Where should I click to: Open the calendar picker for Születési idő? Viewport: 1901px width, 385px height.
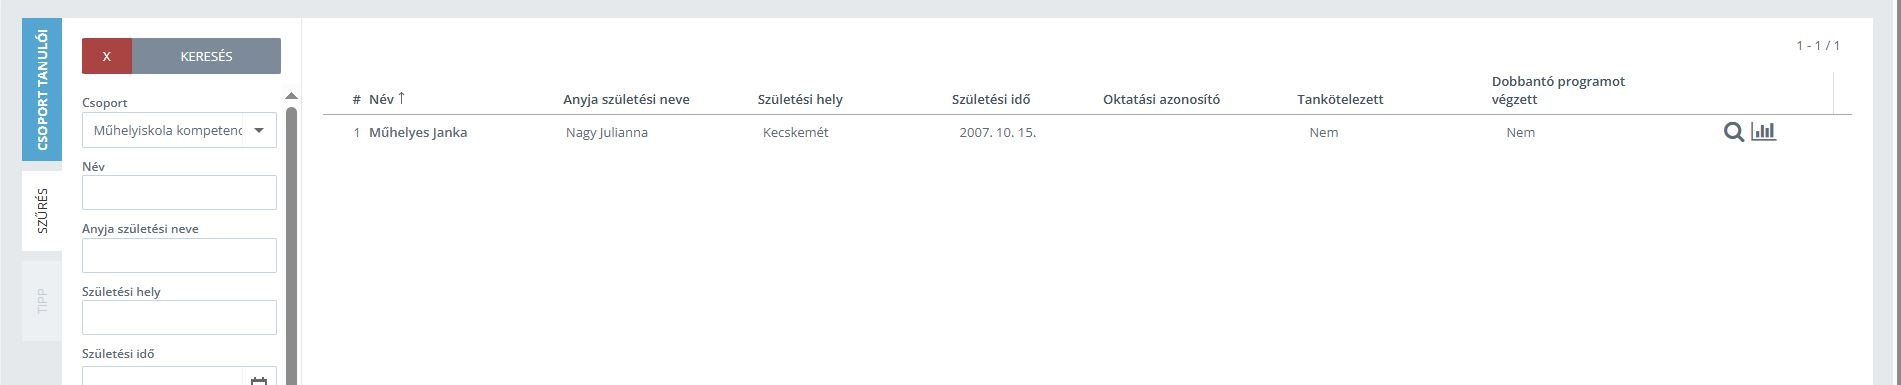tap(259, 380)
